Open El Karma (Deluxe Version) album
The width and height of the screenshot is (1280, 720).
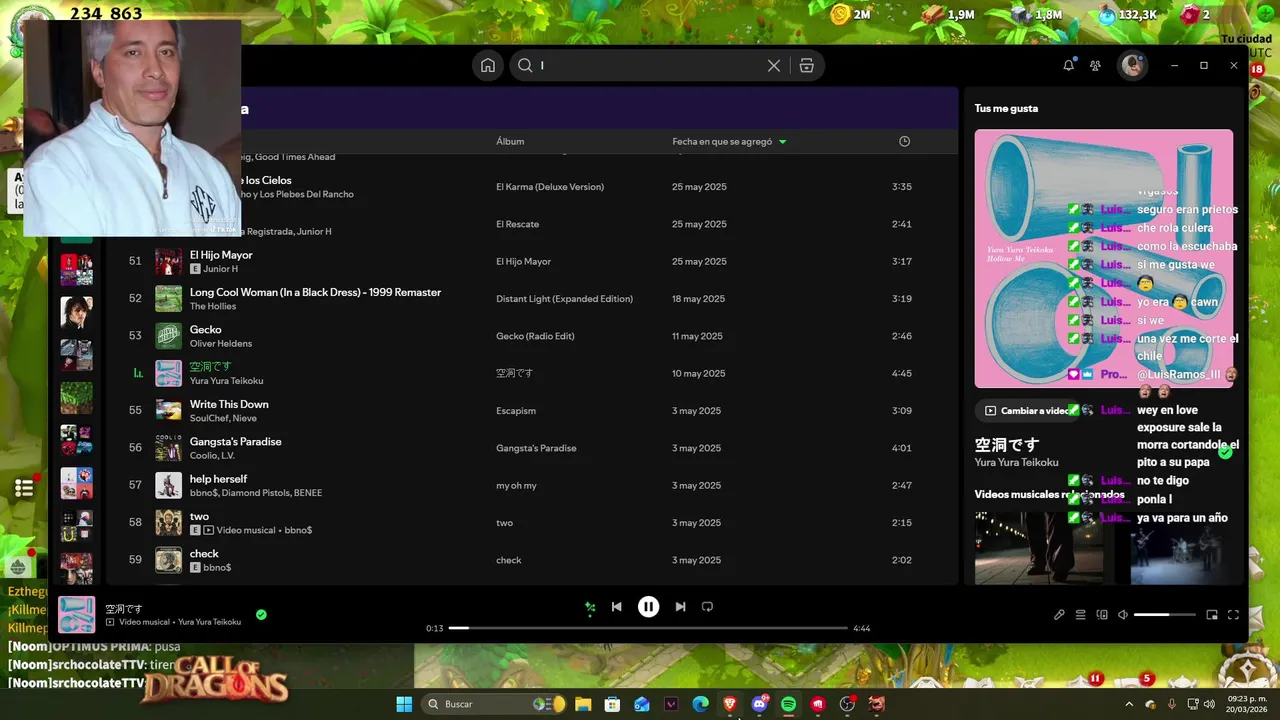tap(550, 187)
